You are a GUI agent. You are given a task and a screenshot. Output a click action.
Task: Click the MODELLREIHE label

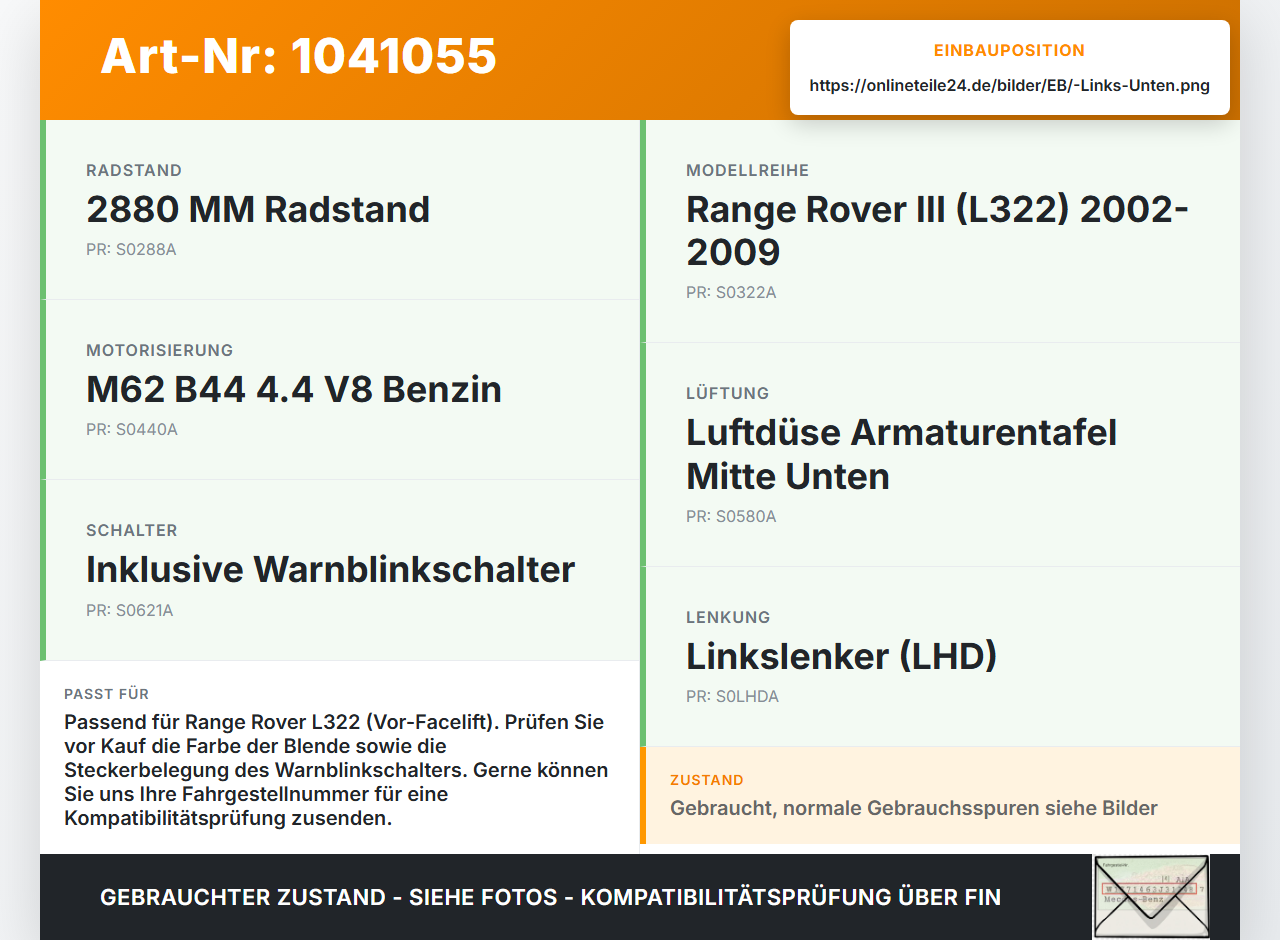(x=747, y=171)
